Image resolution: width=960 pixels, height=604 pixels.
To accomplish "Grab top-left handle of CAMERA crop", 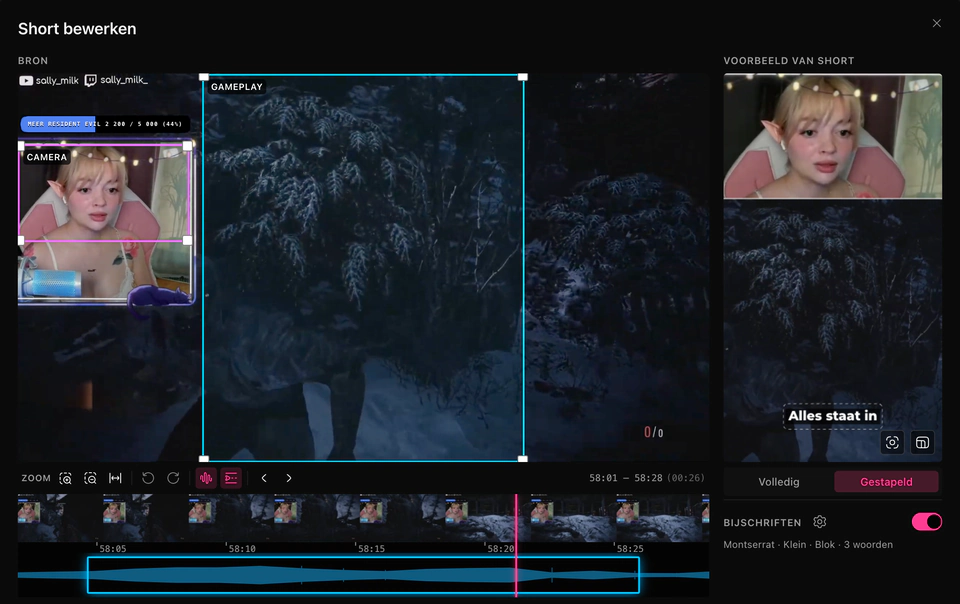I will point(21,146).
